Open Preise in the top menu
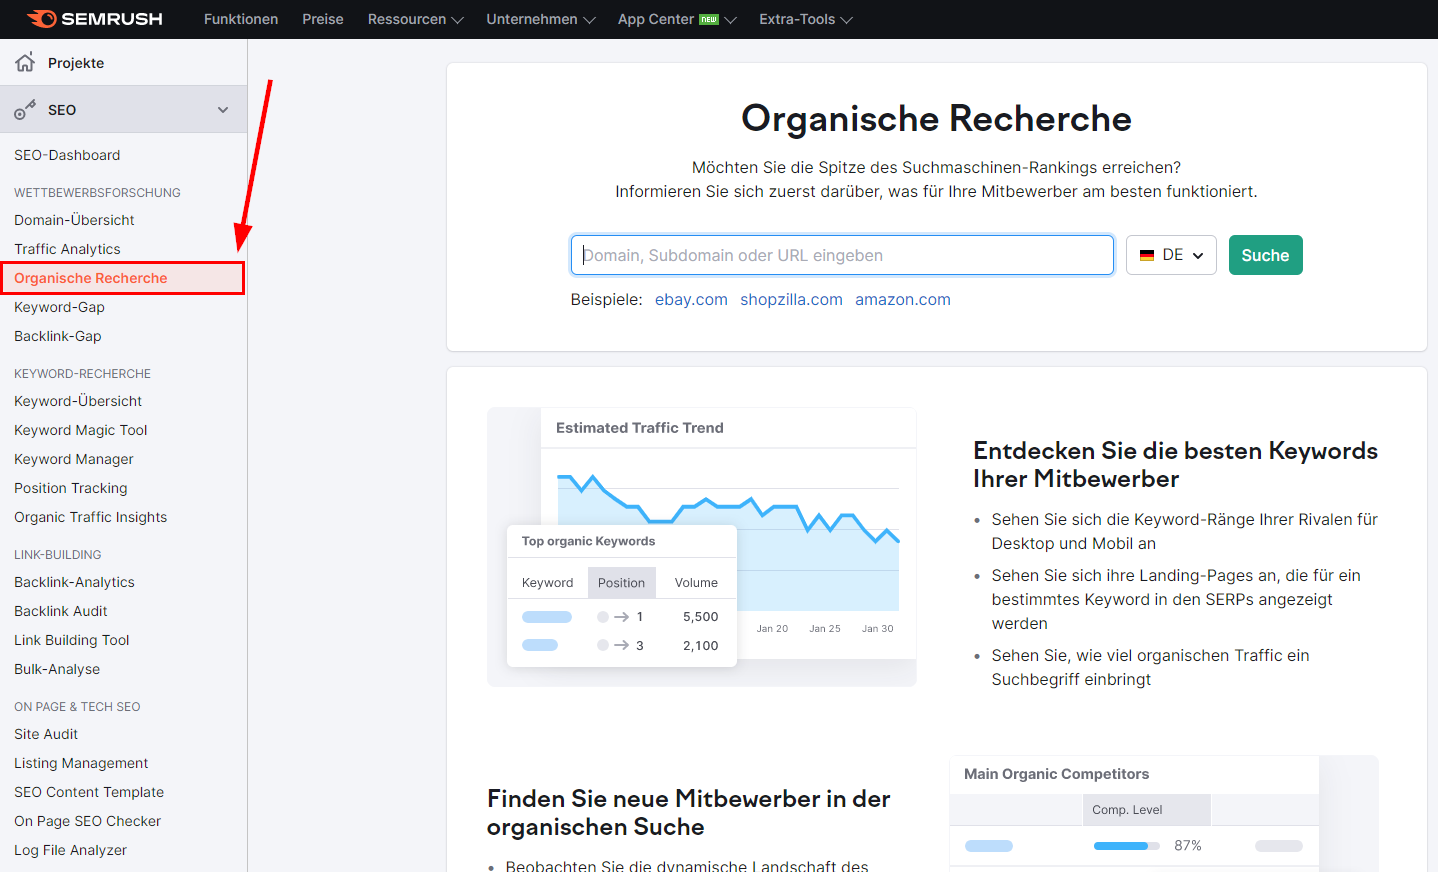The width and height of the screenshot is (1438, 872). (323, 19)
